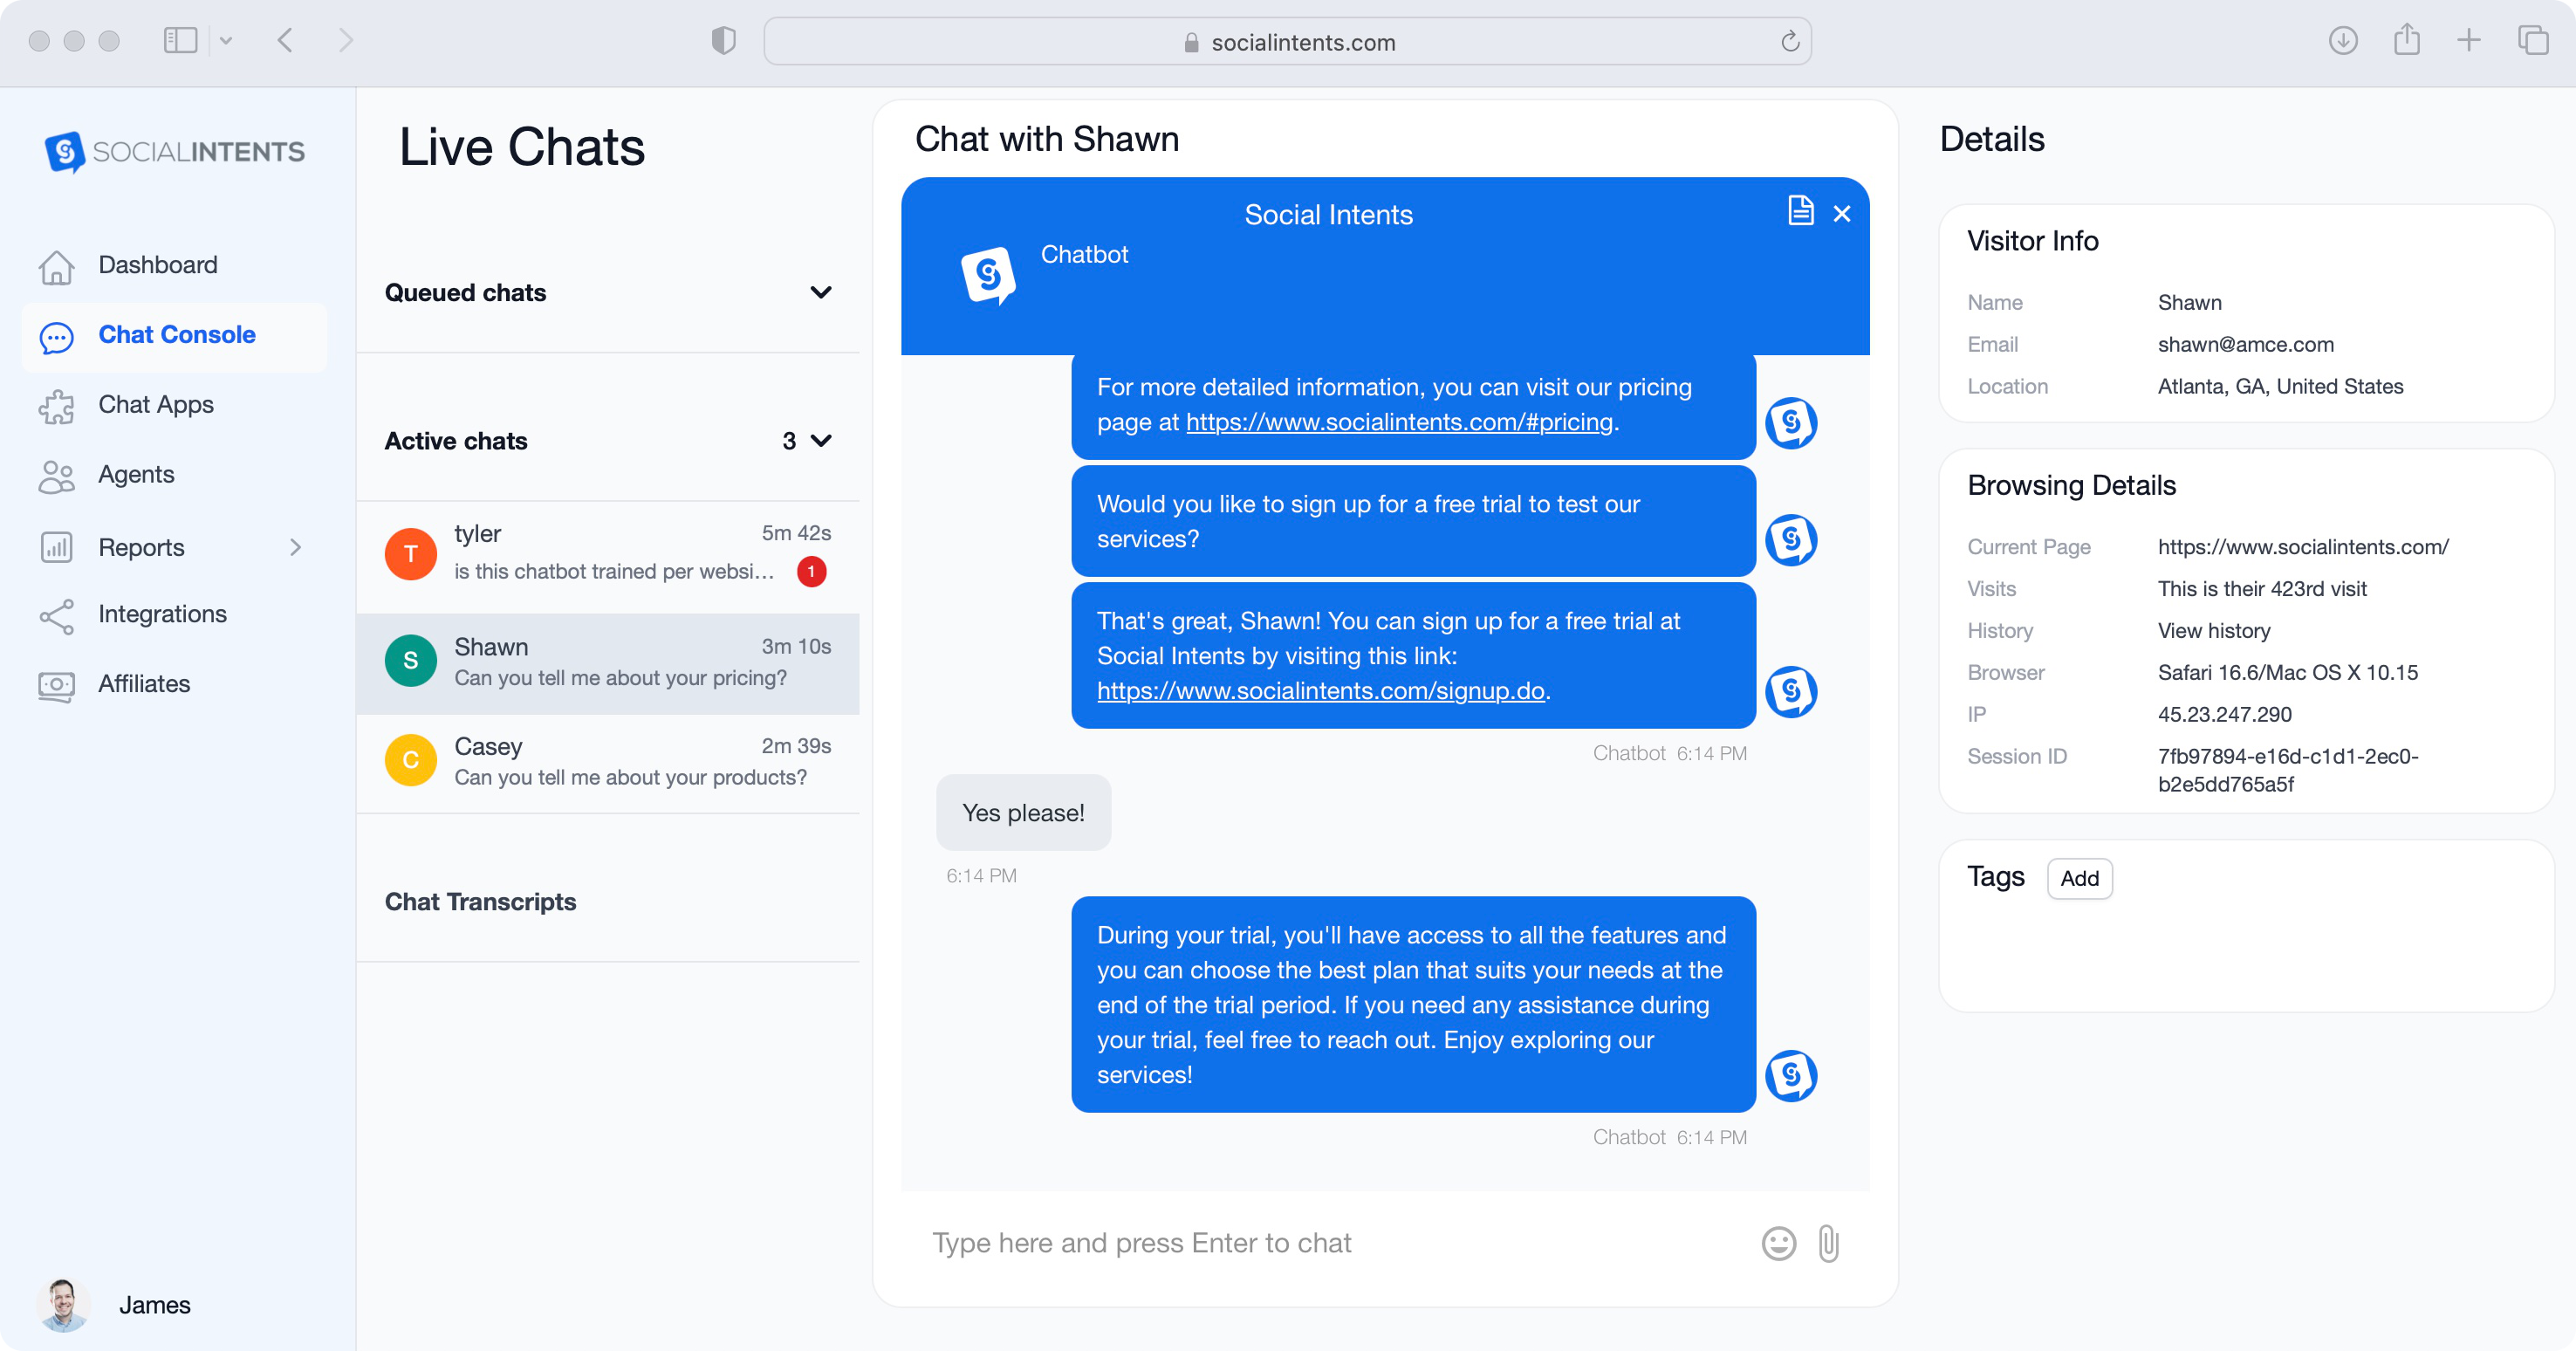Select the Affiliates sidebar icon

point(56,683)
